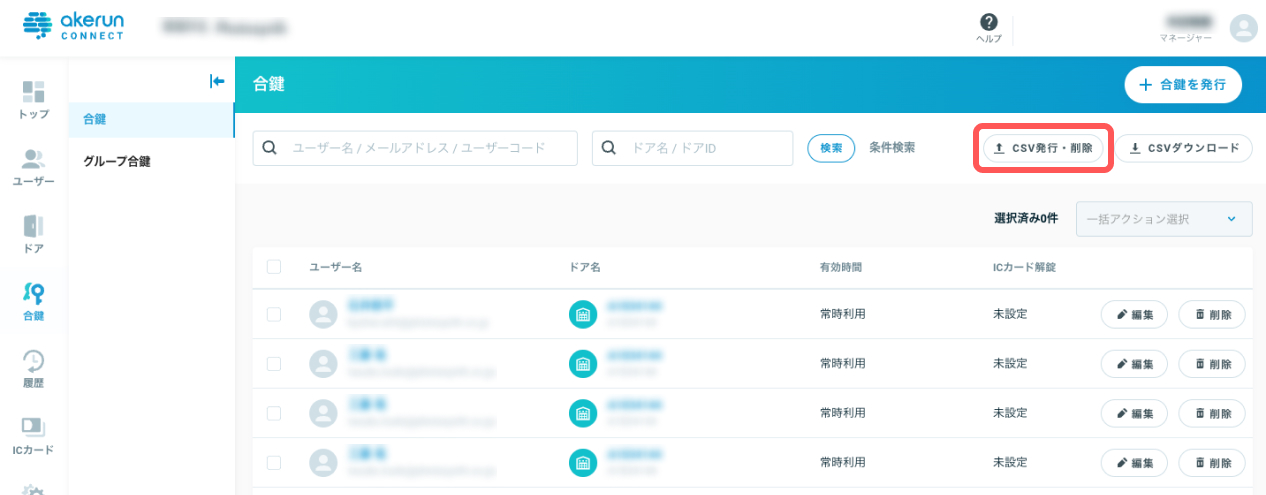Screen dimensions: 1266x495
Task: Click the 有効時間 column header
Action: point(841,268)
